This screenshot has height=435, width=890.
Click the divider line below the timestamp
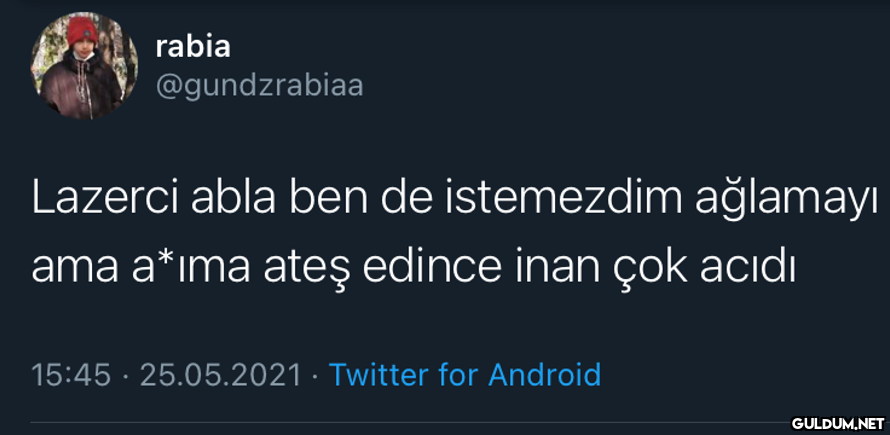400,421
